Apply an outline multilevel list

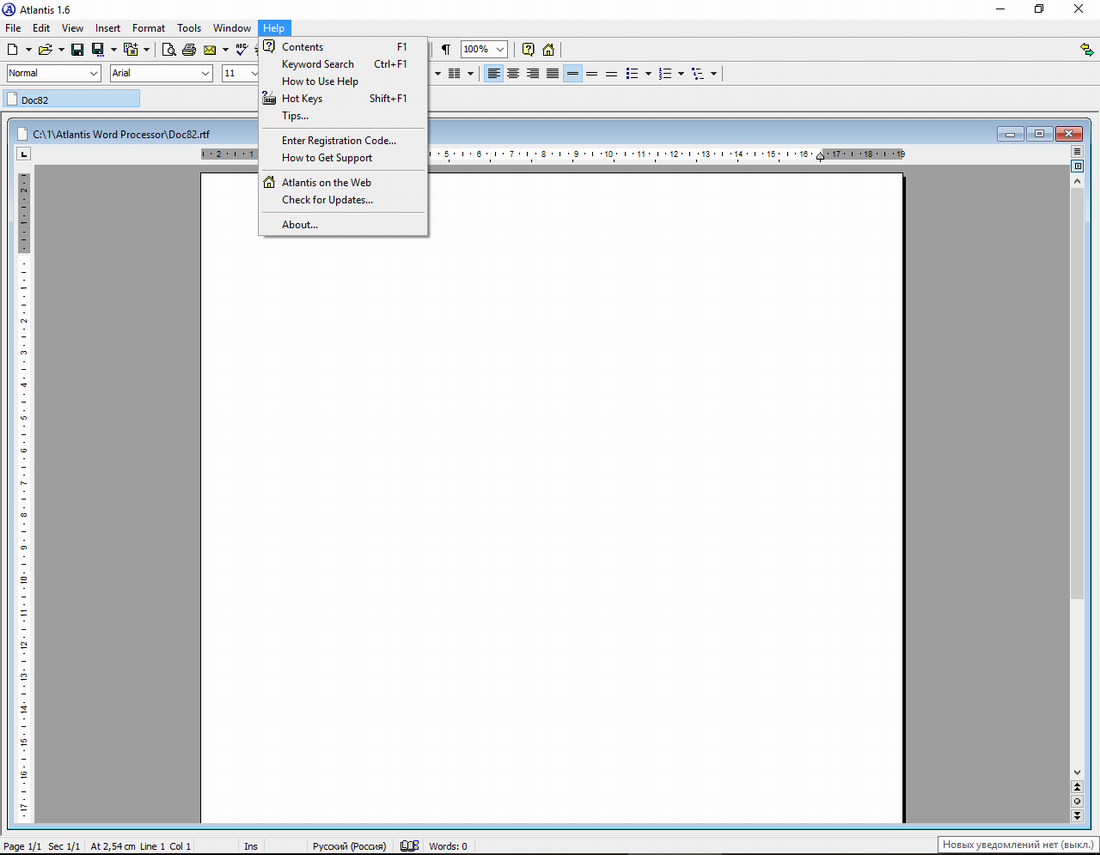click(698, 74)
